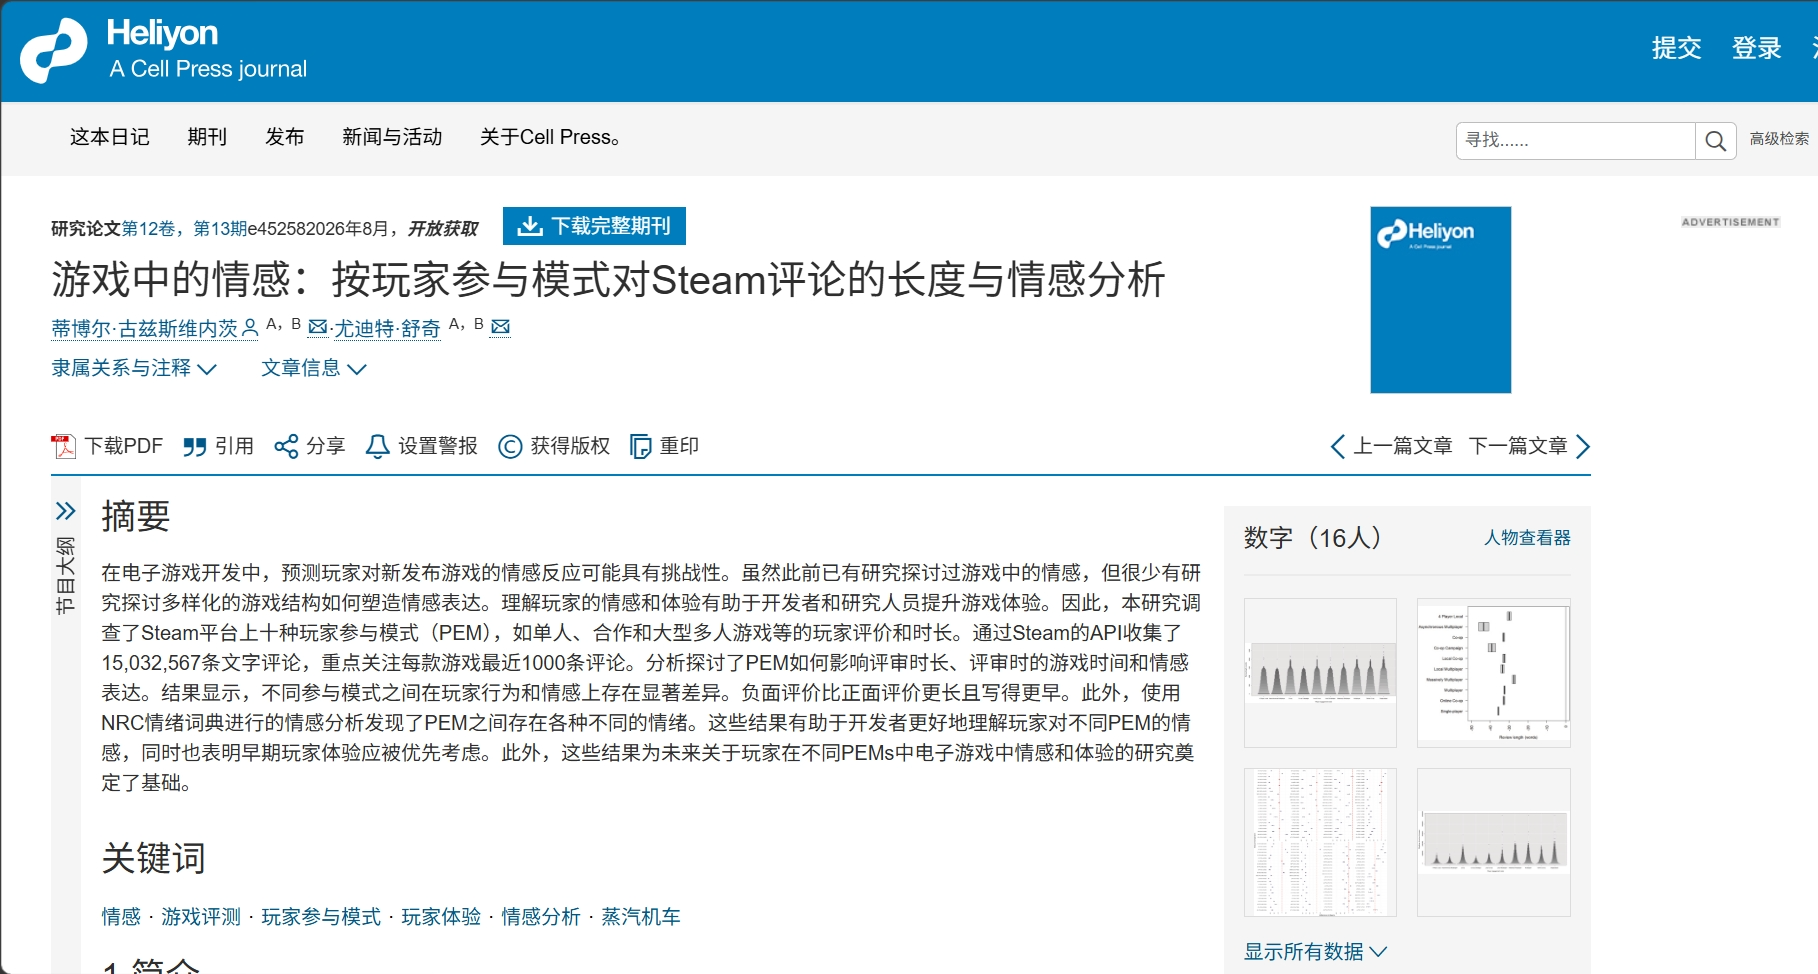The width and height of the screenshot is (1818, 974).
Task: Expand 文章信息 dropdown
Action: tap(314, 368)
